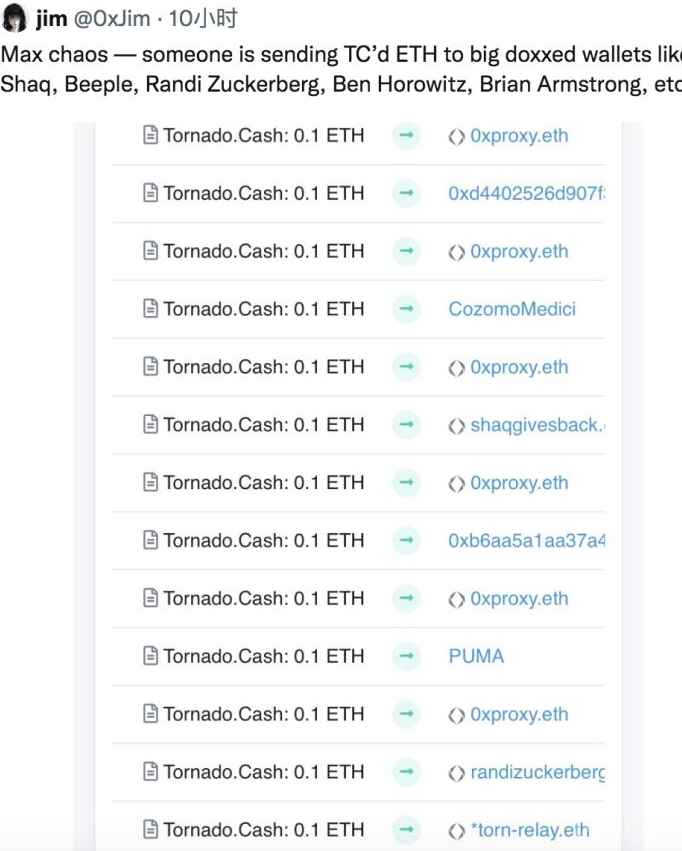Open the PUMA address link
This screenshot has height=851, width=682.
(x=476, y=656)
